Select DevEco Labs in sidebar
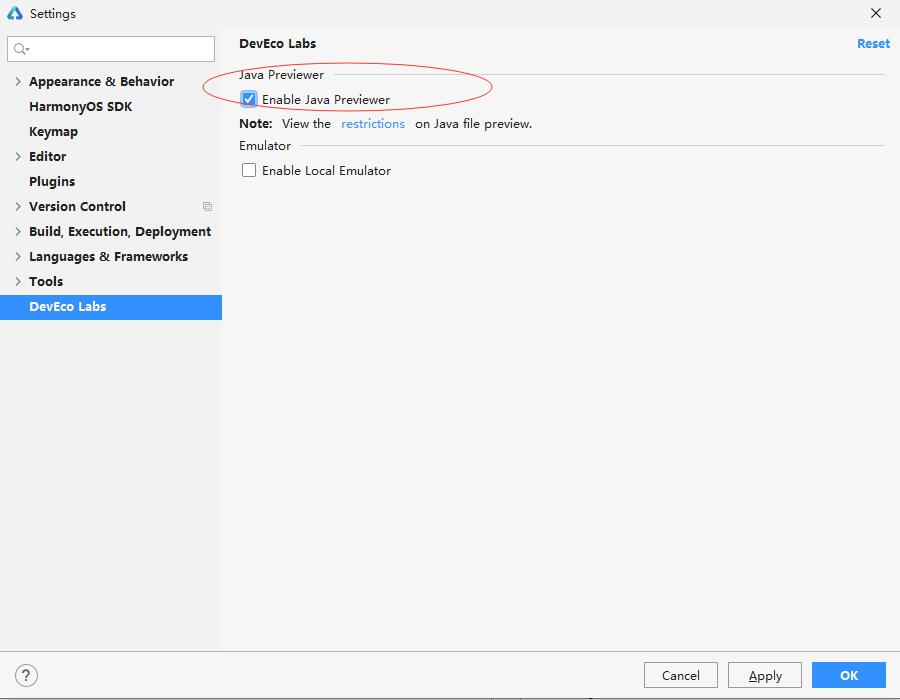This screenshot has width=900, height=700. (x=111, y=307)
